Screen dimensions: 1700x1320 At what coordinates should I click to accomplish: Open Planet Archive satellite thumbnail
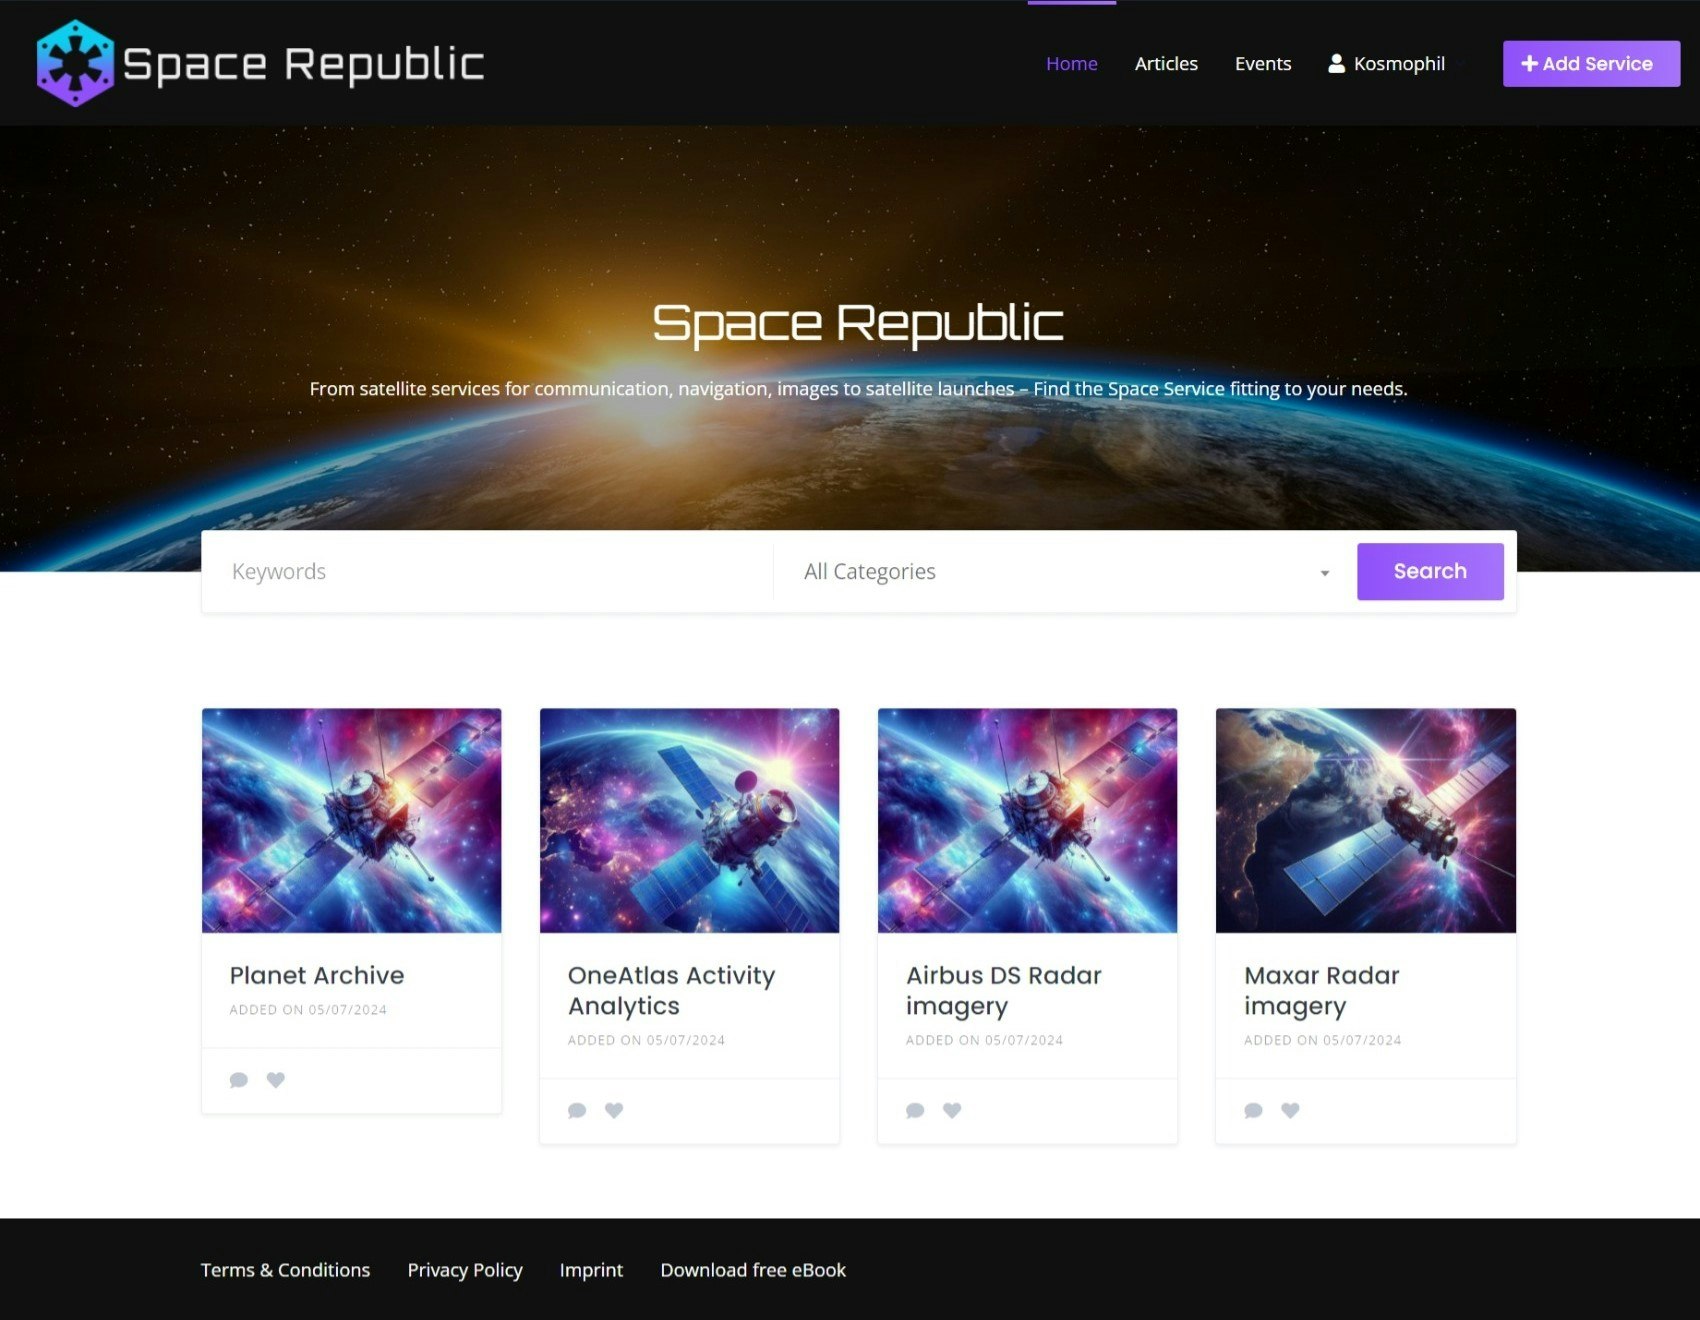(x=352, y=821)
